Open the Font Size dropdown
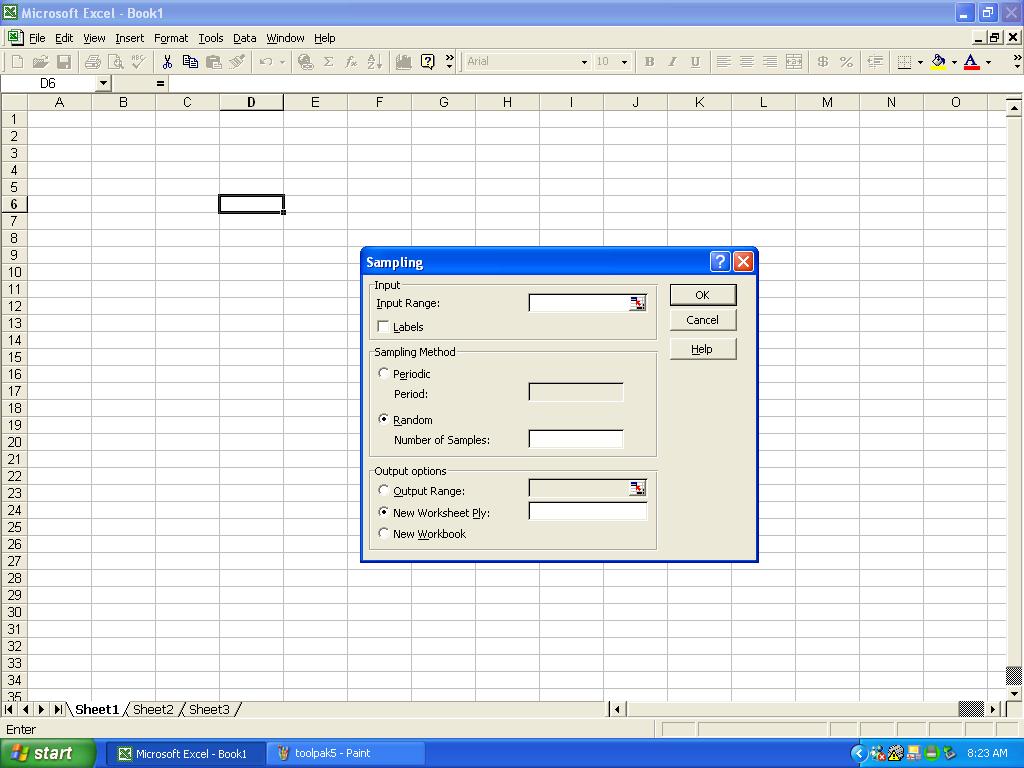Viewport: 1024px width, 768px height. click(624, 62)
